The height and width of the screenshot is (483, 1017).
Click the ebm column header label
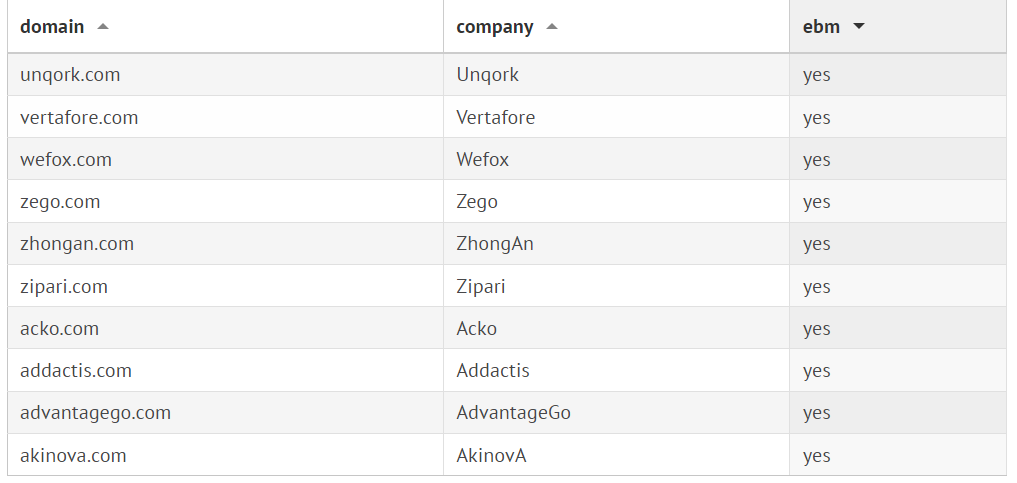(821, 27)
